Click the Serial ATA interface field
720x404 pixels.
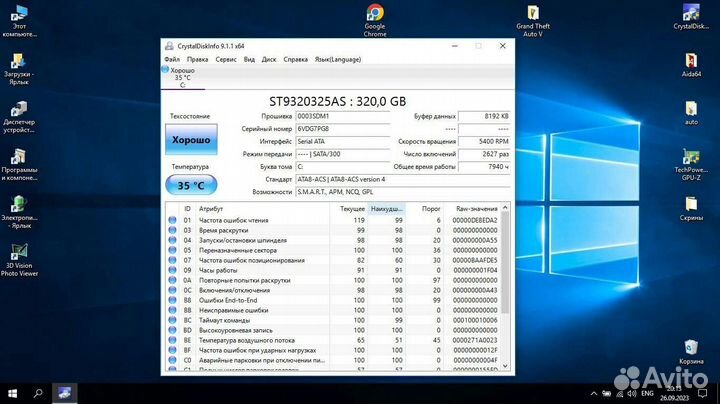point(343,141)
